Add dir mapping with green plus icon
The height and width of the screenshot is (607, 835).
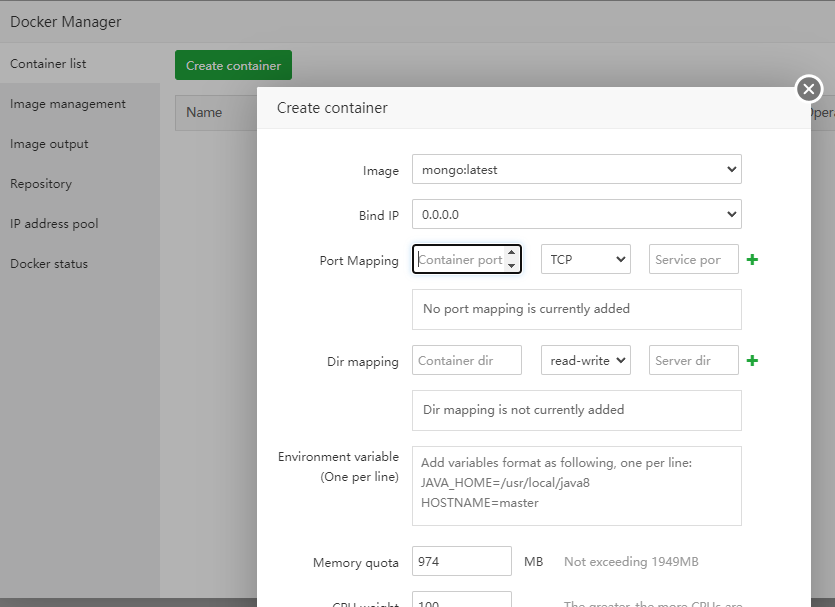pyautogui.click(x=752, y=361)
